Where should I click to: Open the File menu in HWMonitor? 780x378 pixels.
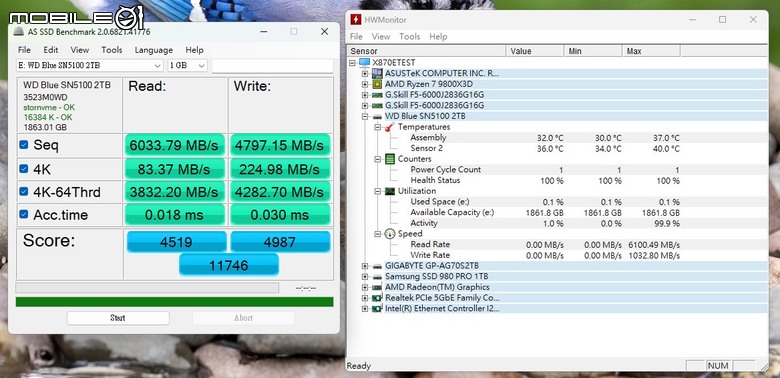tap(356, 36)
